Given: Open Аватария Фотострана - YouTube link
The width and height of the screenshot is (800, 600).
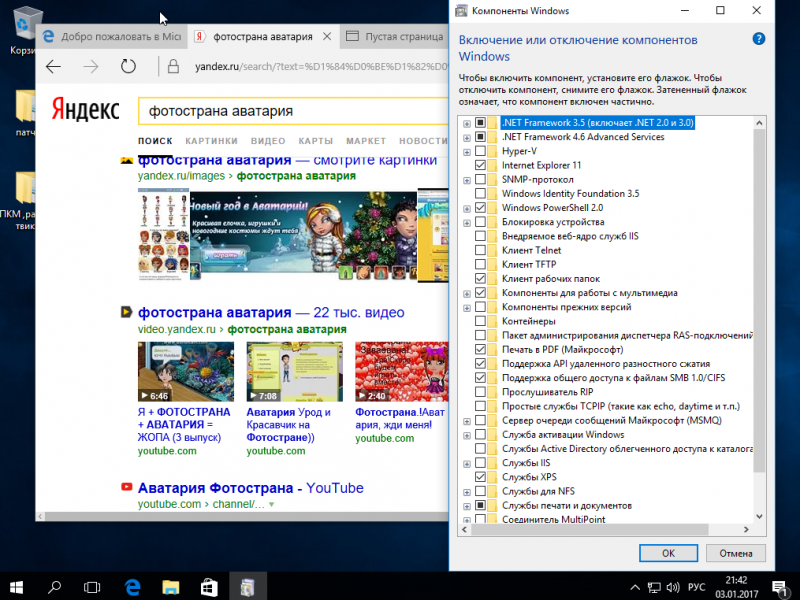Looking at the screenshot, I should [251, 488].
